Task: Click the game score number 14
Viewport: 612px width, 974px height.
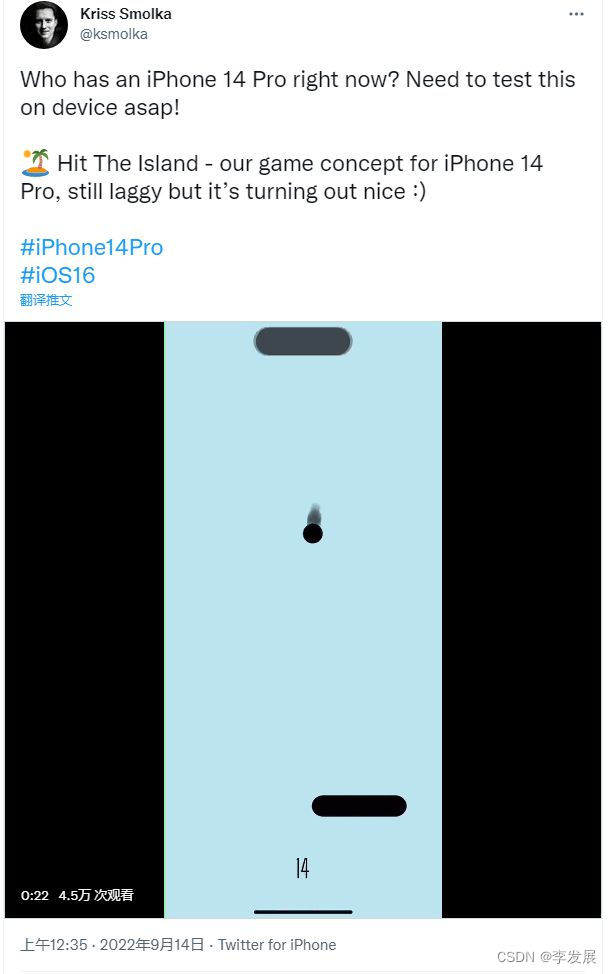Action: 302,868
